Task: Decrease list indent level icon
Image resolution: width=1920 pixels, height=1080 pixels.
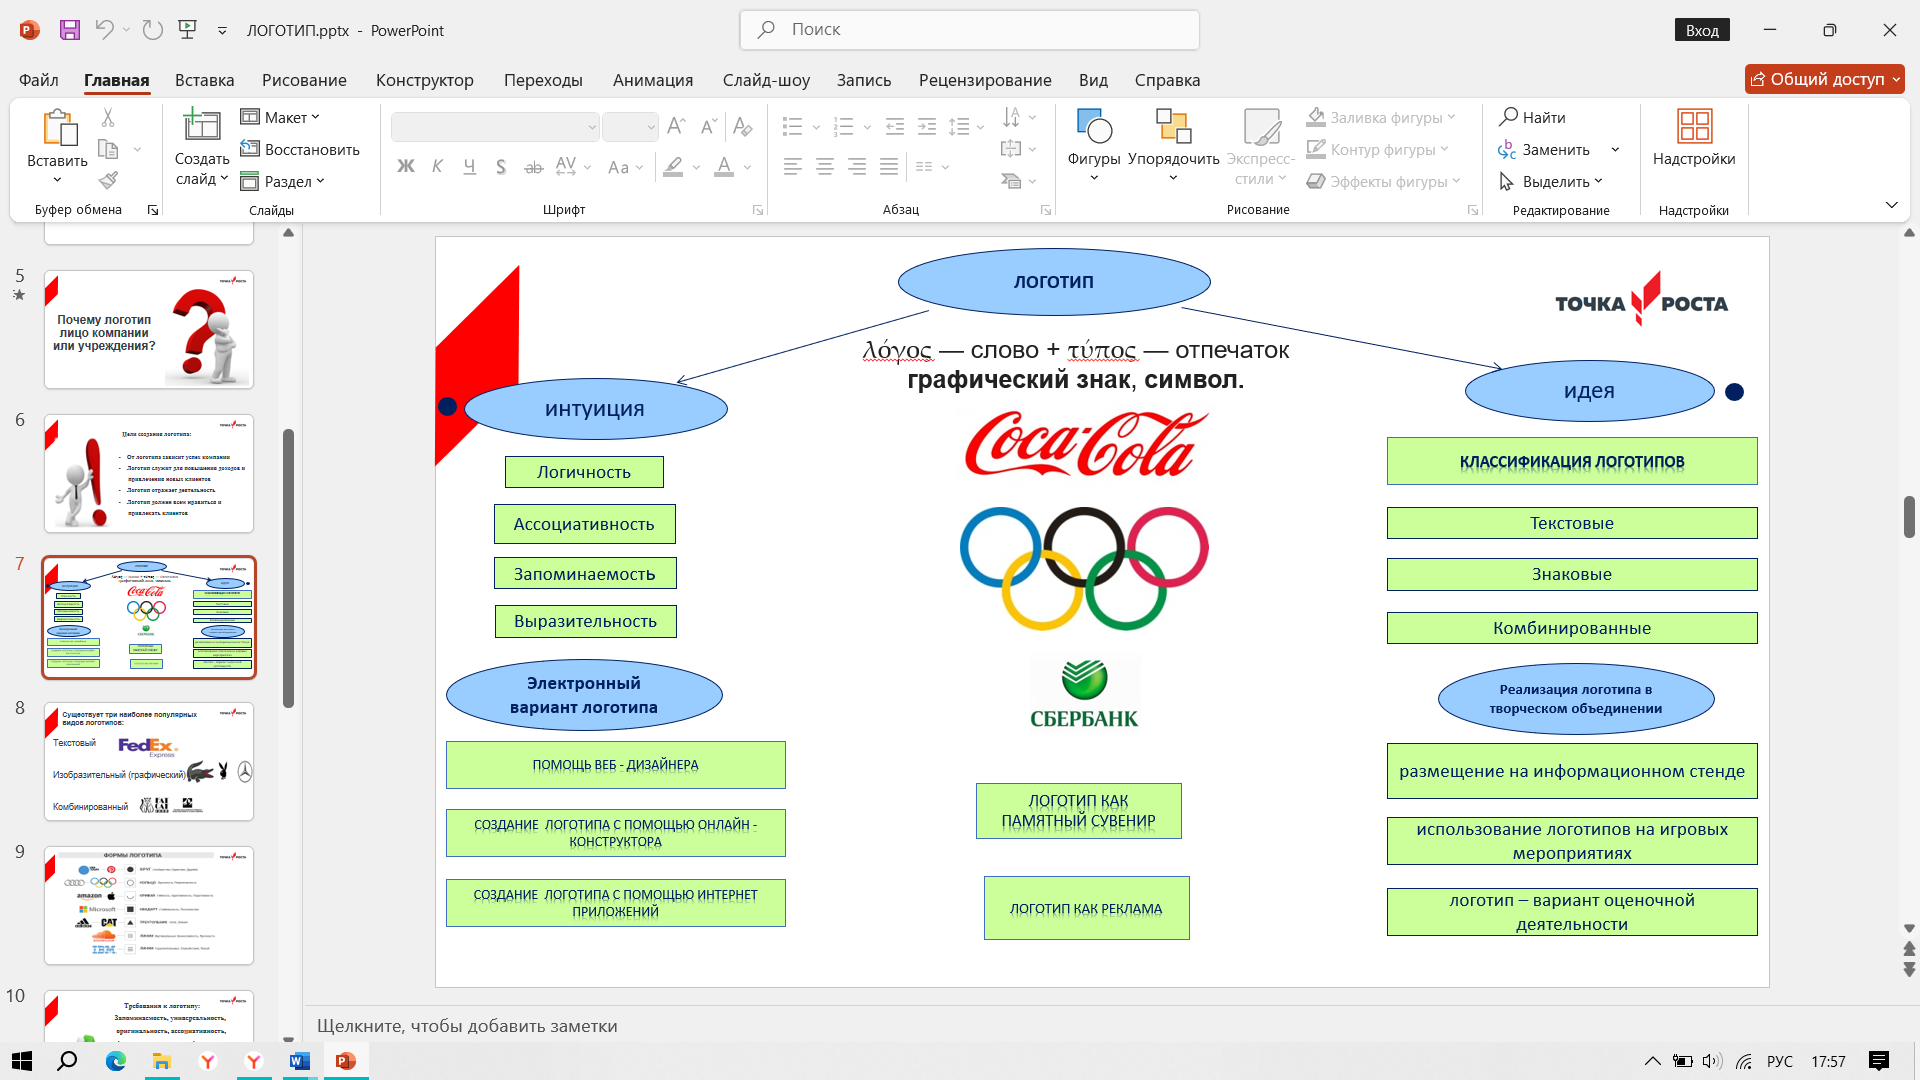Action: (x=895, y=126)
